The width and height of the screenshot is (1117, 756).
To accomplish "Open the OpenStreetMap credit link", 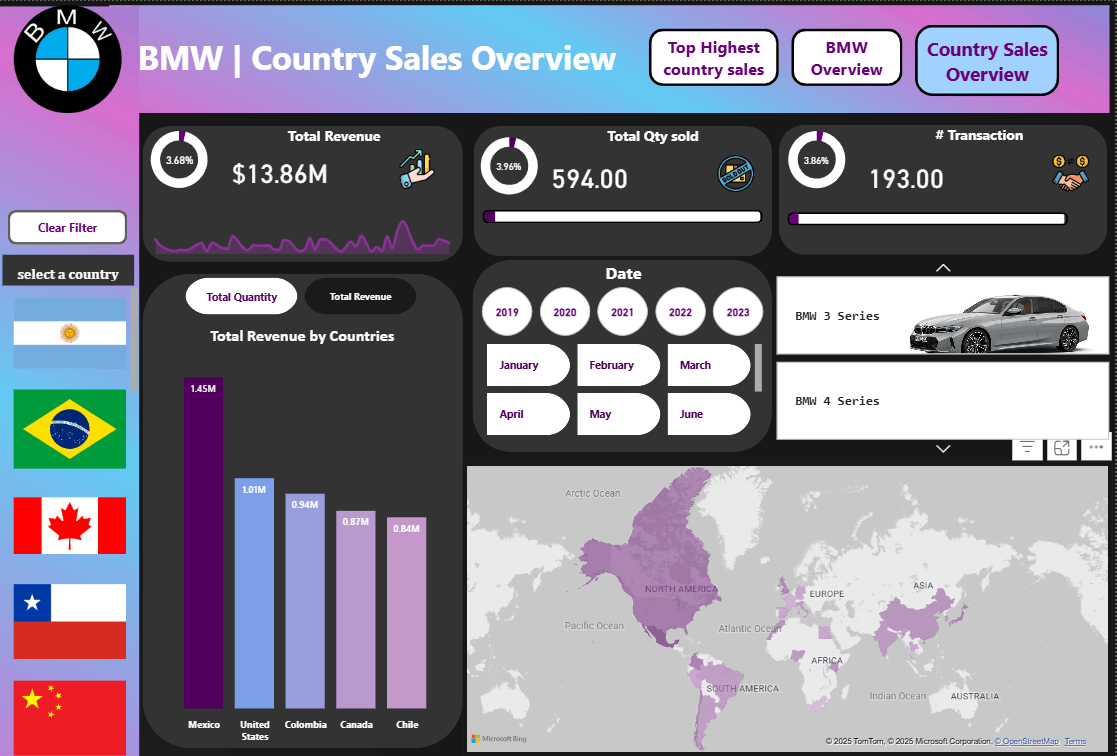I will coord(1027,740).
